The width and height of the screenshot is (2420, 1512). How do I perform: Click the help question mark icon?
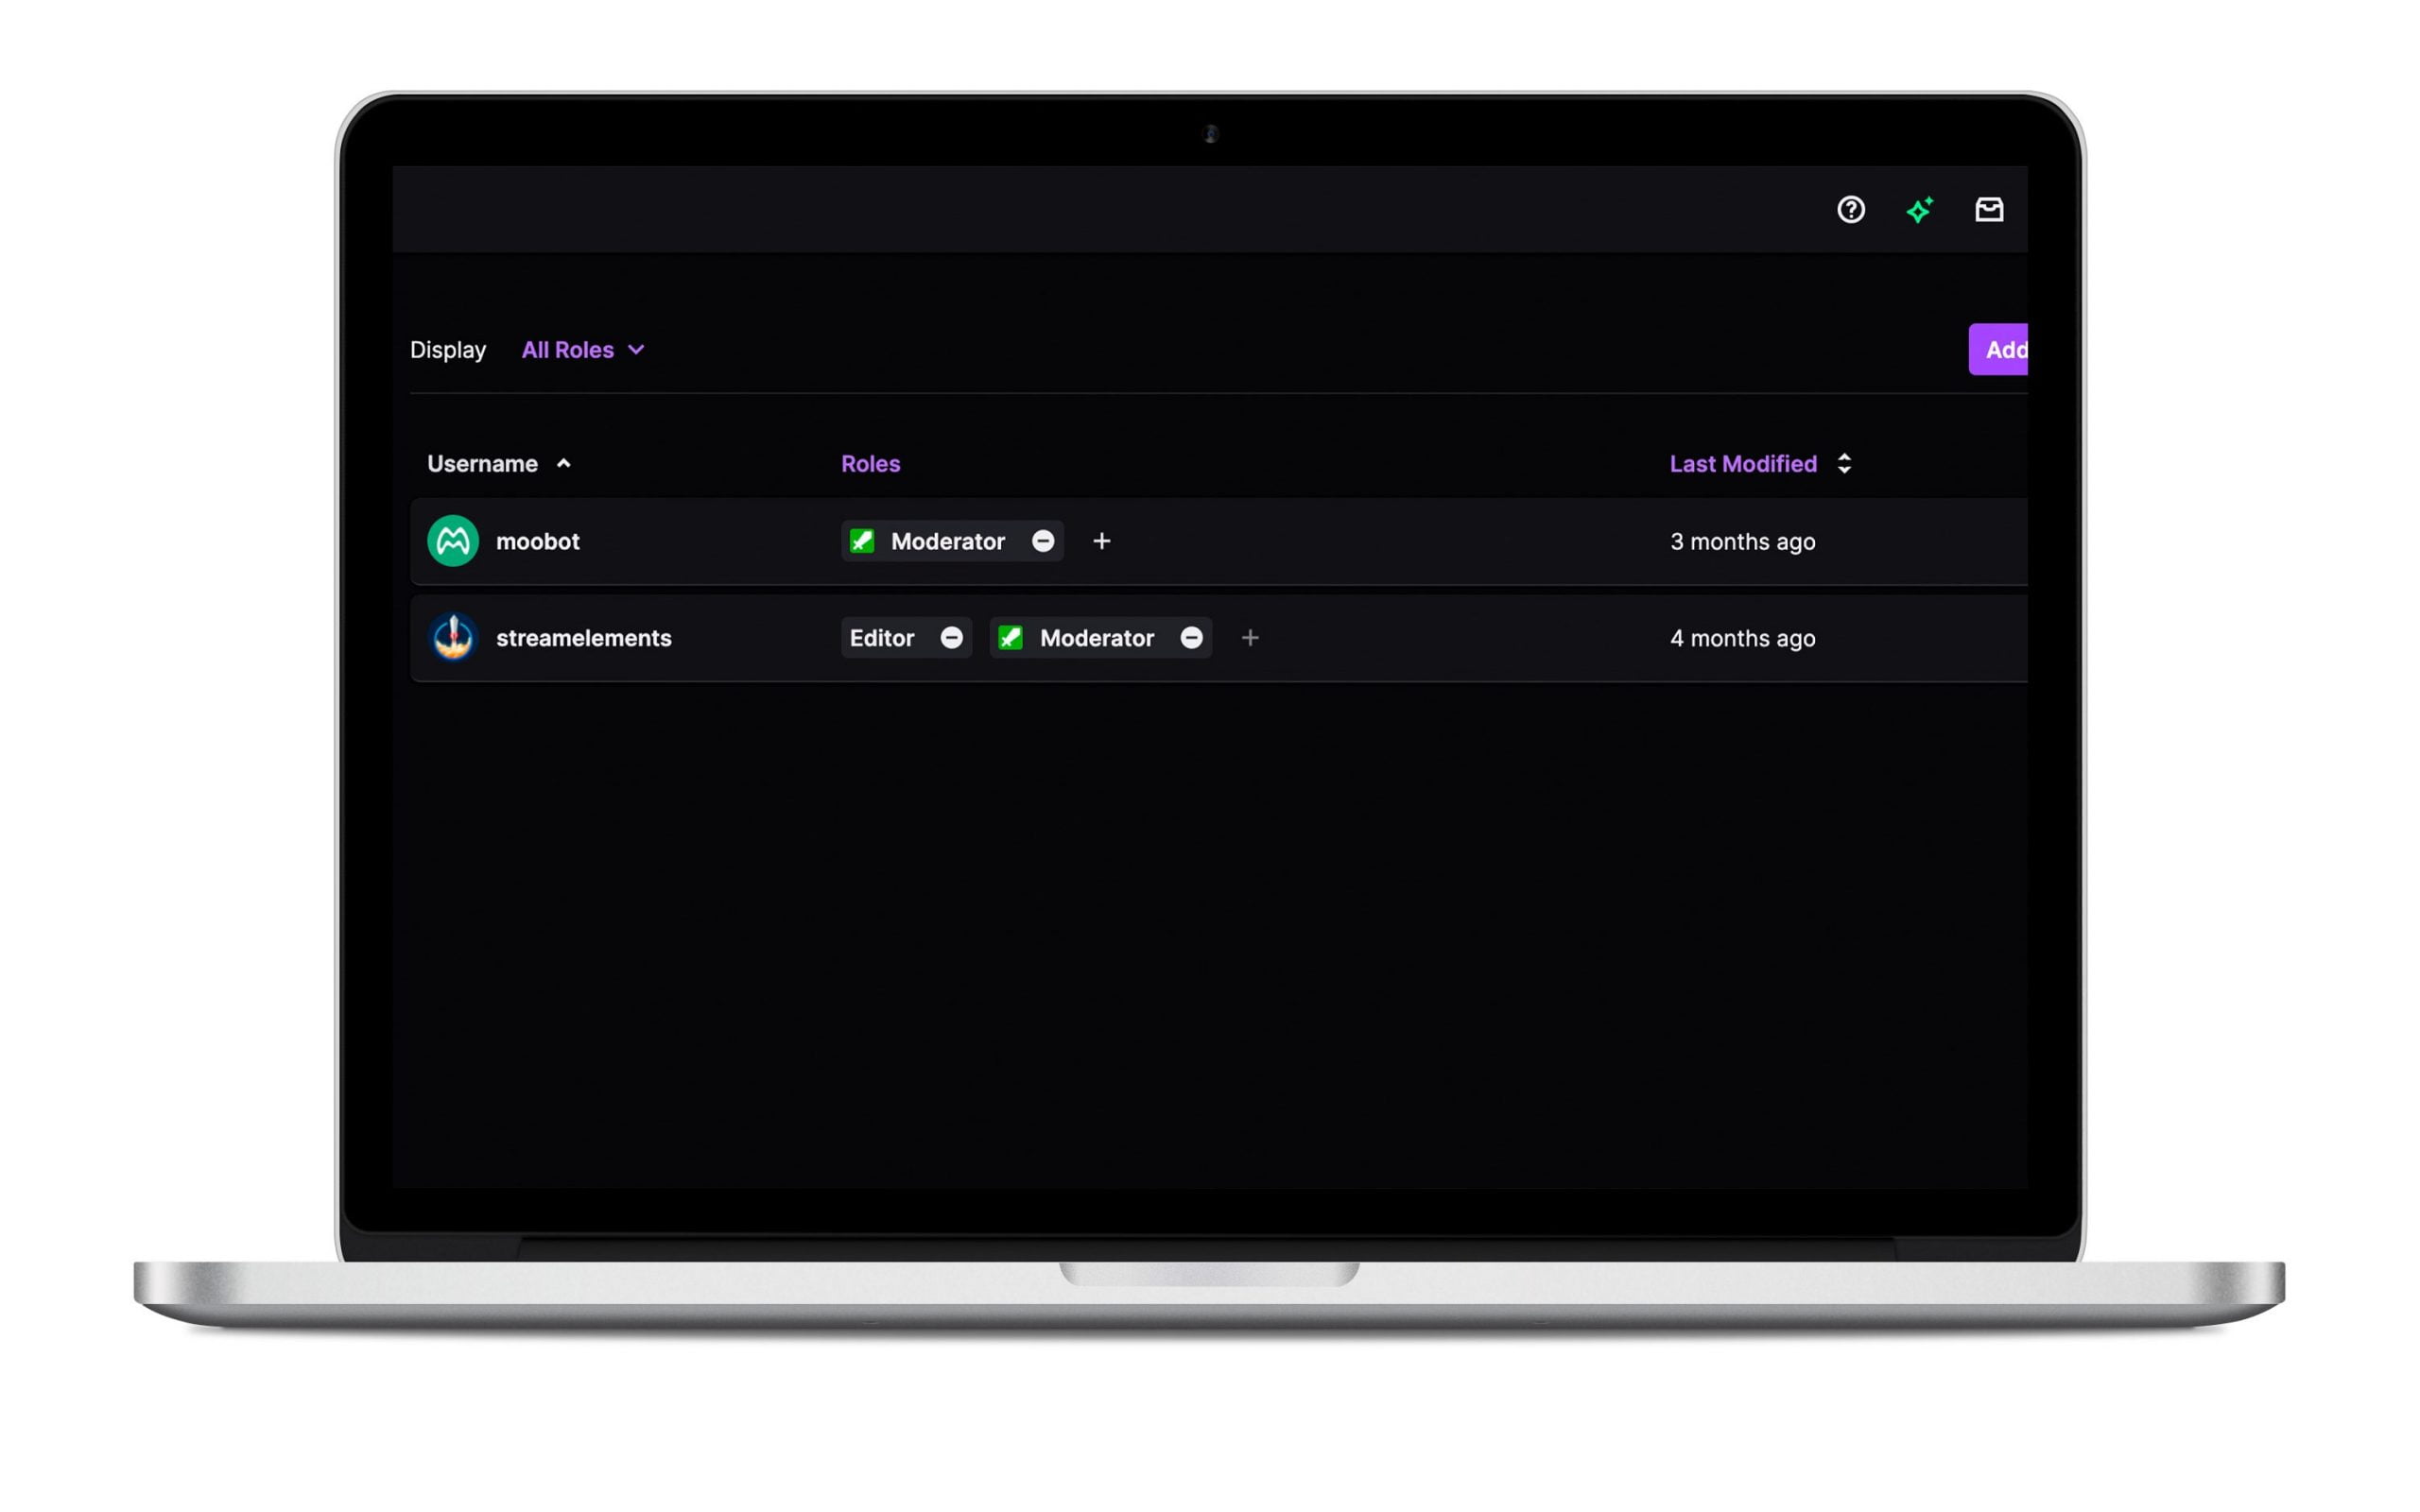[x=1850, y=209]
